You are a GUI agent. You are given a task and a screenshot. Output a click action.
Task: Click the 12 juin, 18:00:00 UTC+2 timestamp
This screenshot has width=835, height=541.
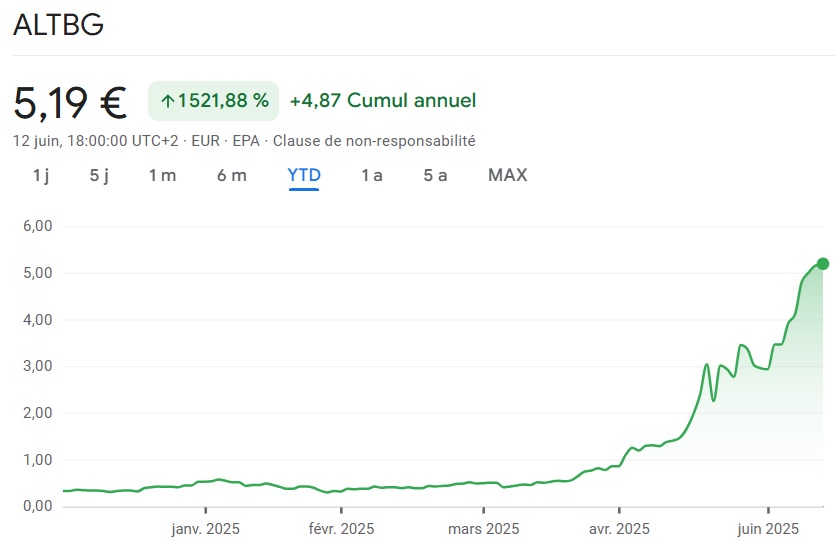95,141
